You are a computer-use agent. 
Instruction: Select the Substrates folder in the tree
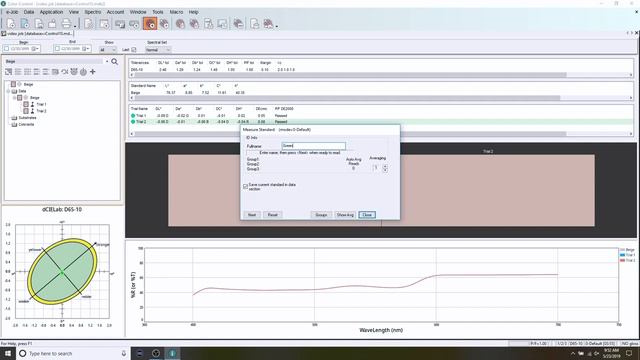27,118
